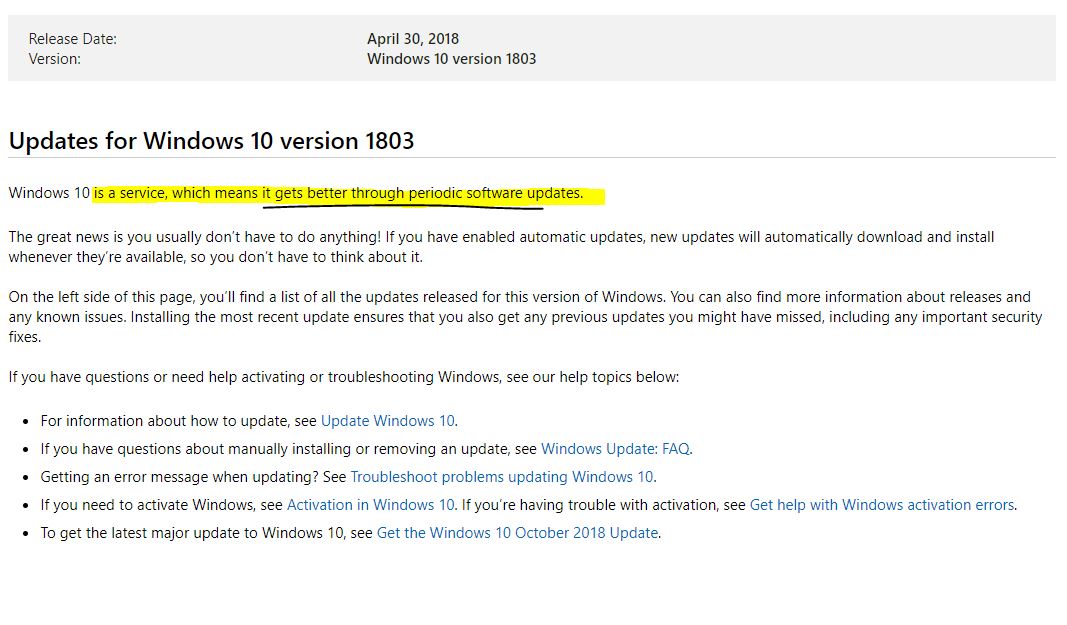Click Troubleshoot problems updating Windows 10 link

(502, 477)
